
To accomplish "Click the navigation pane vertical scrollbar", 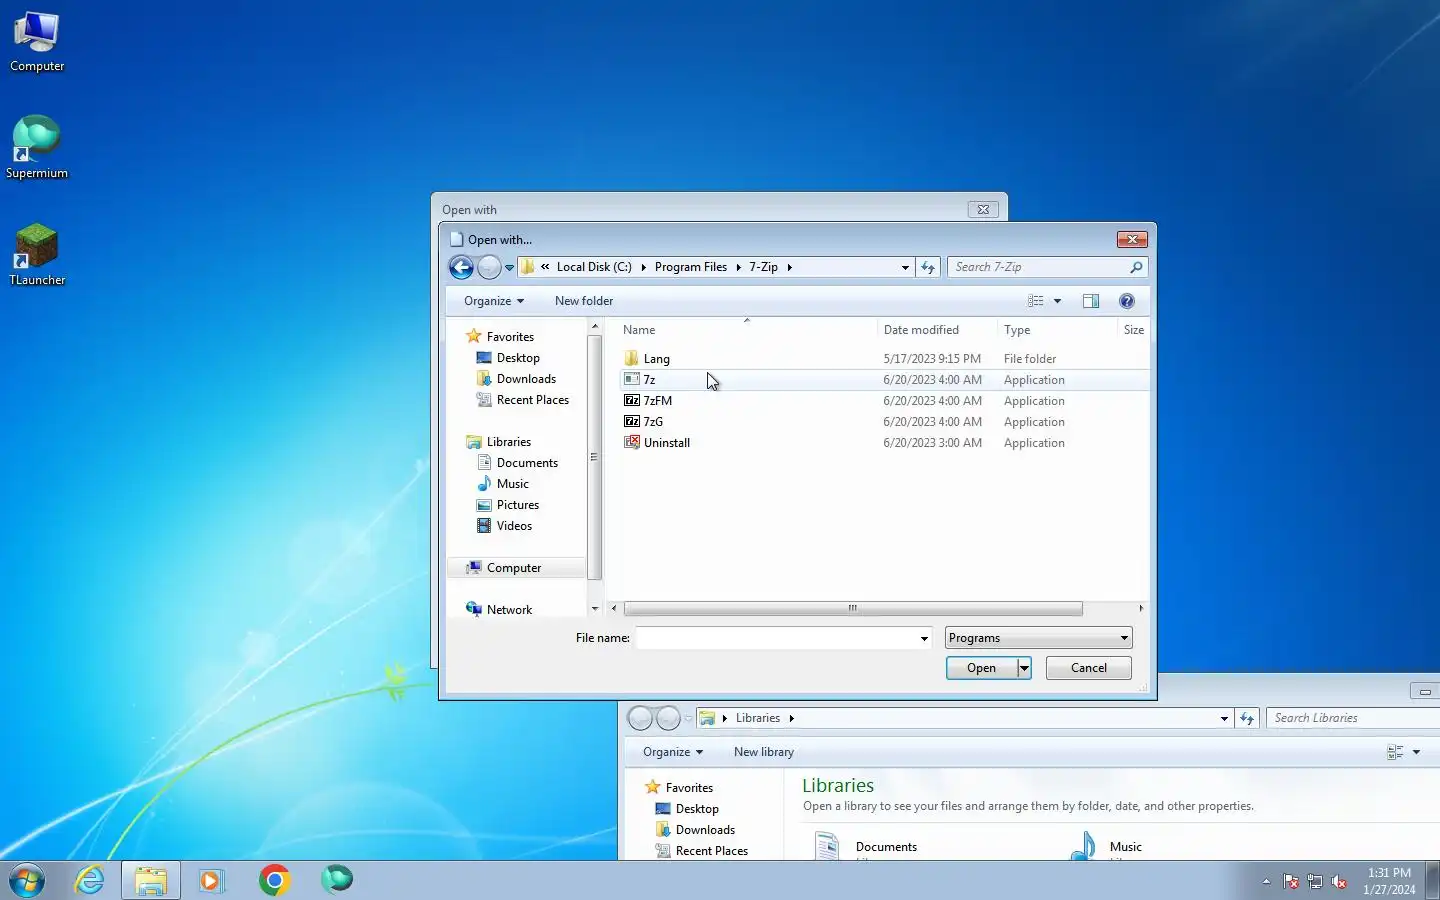I will coord(594,457).
